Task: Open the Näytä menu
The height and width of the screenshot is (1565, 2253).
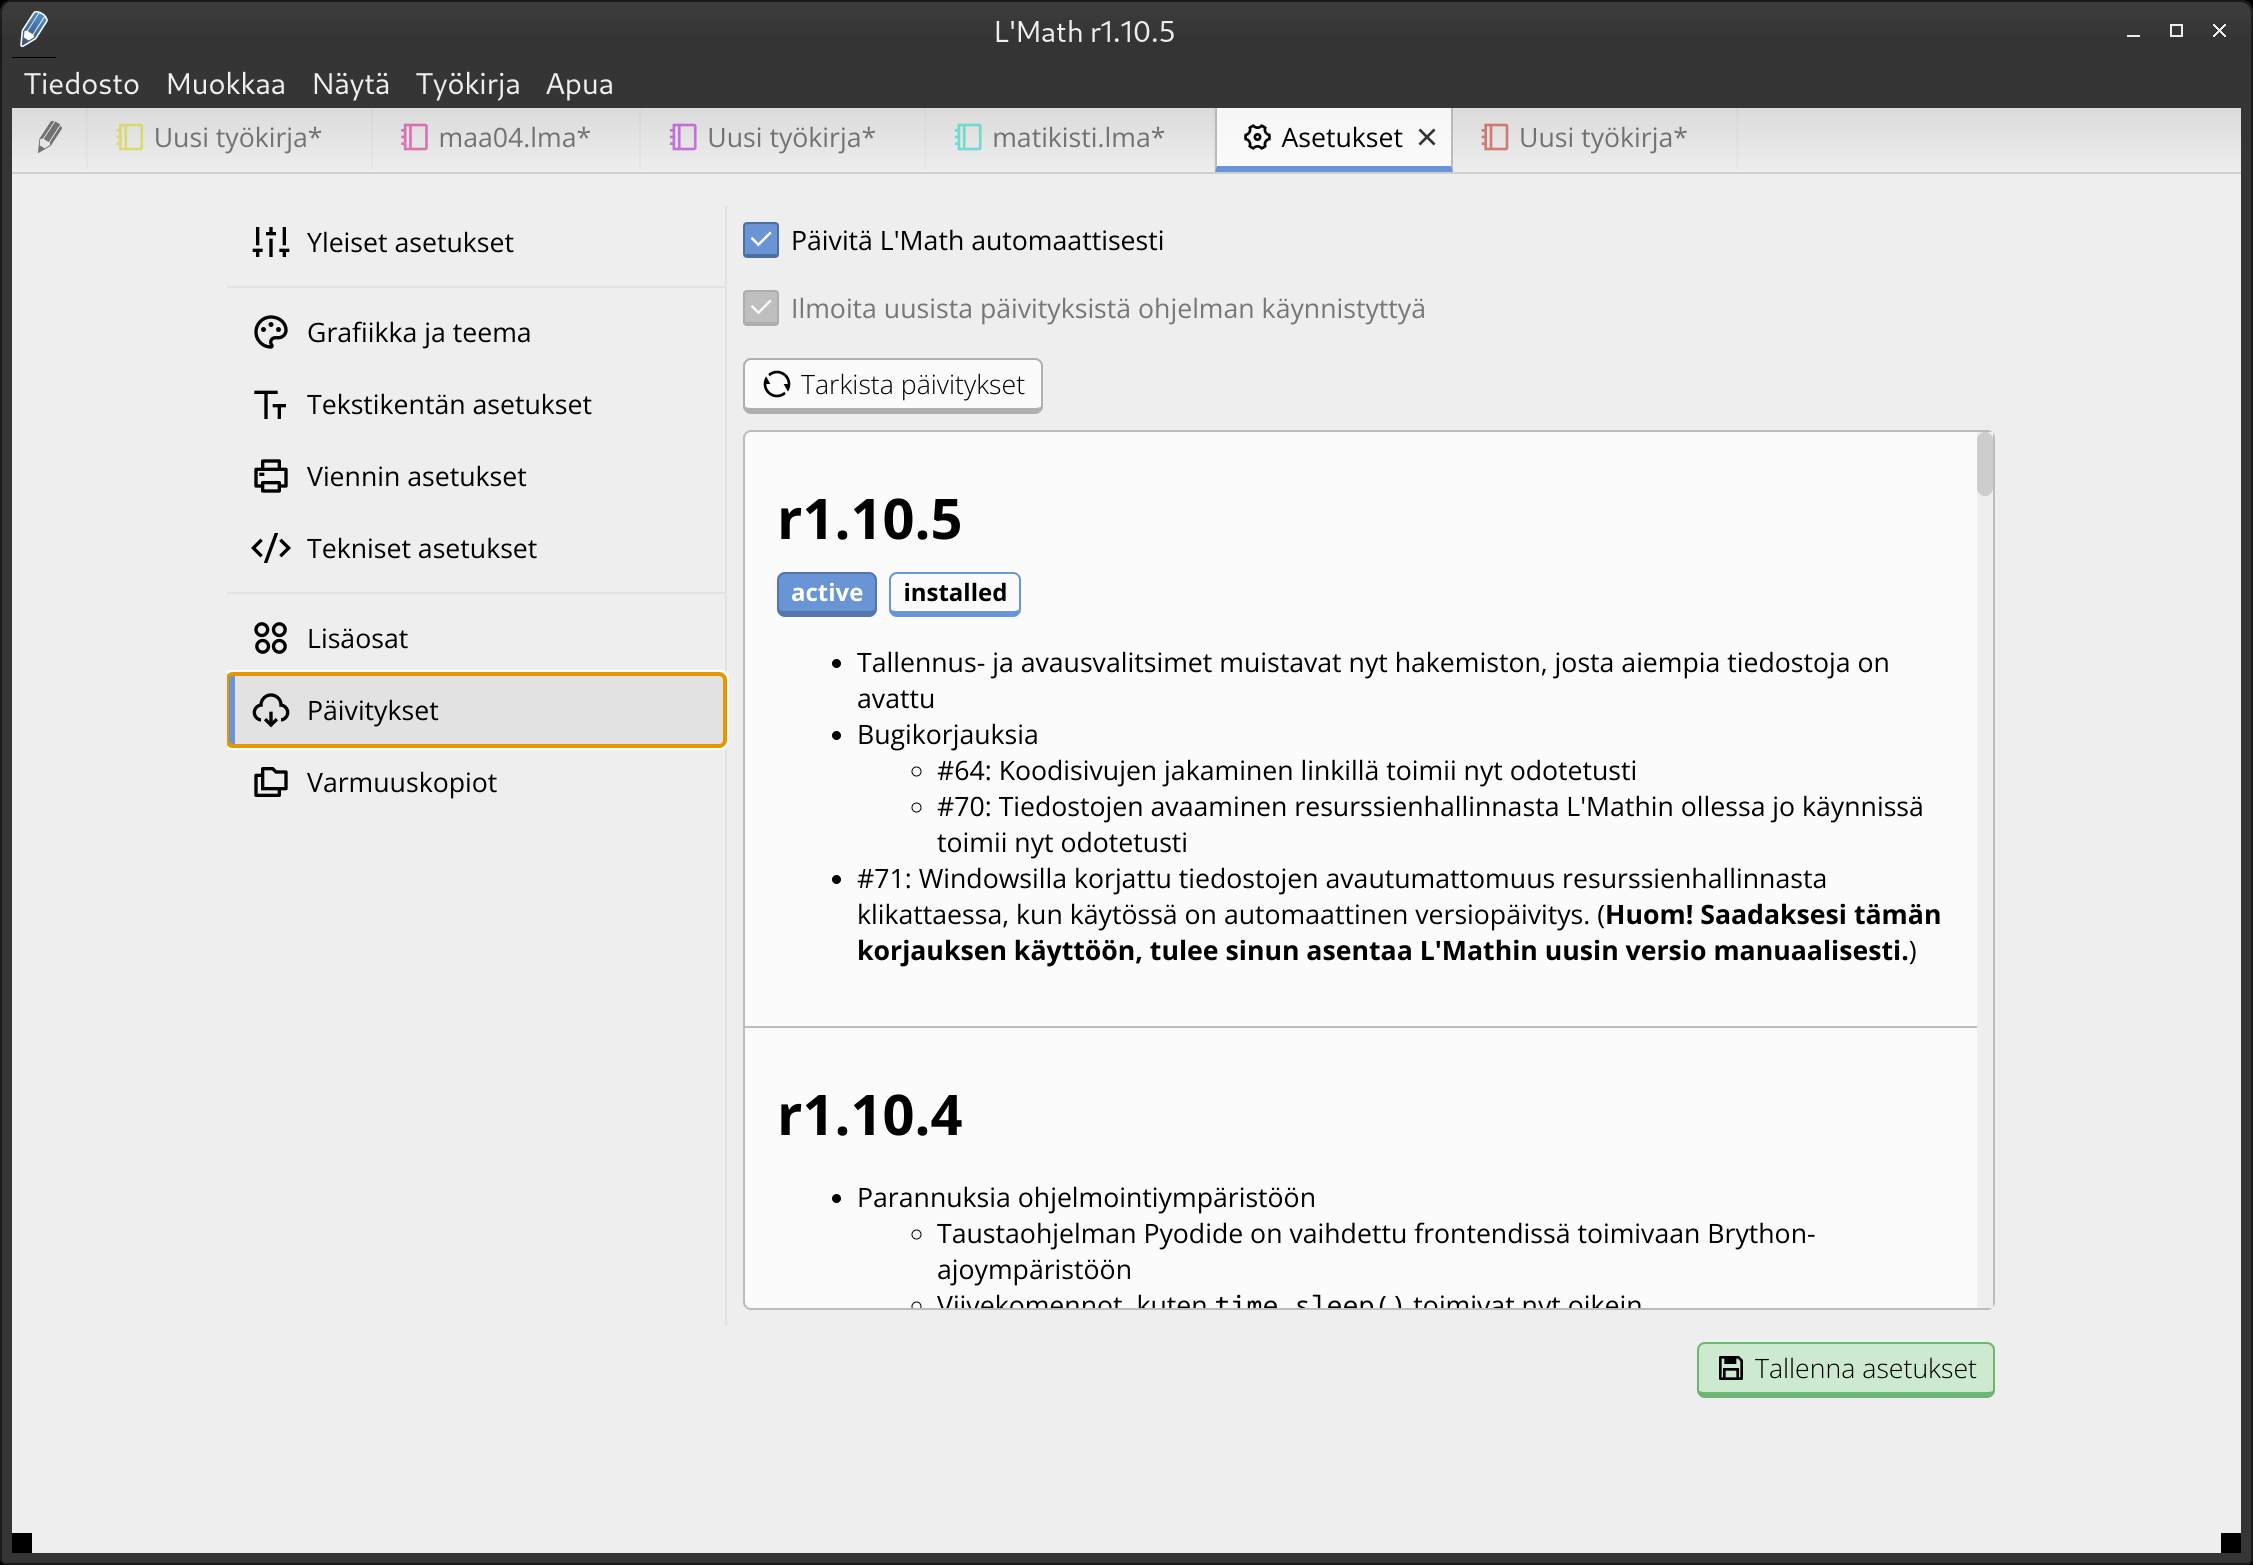Action: (x=351, y=84)
